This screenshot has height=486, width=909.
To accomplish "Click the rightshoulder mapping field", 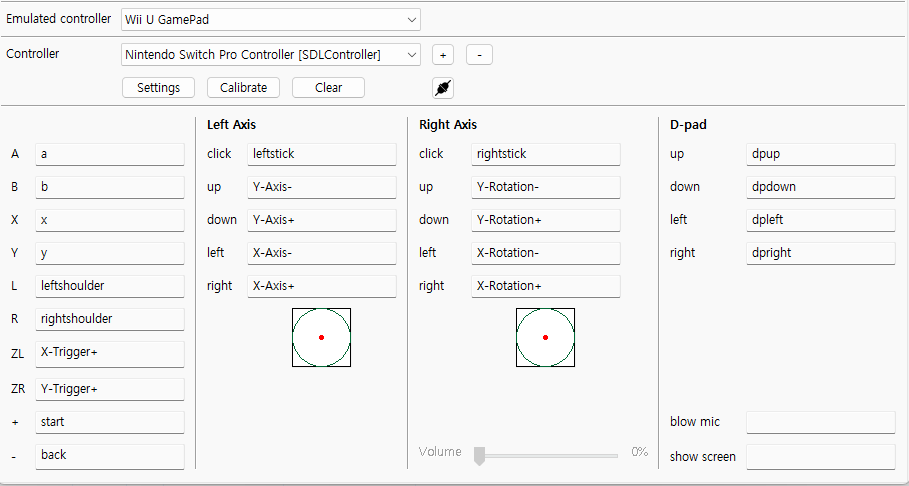I will point(110,319).
